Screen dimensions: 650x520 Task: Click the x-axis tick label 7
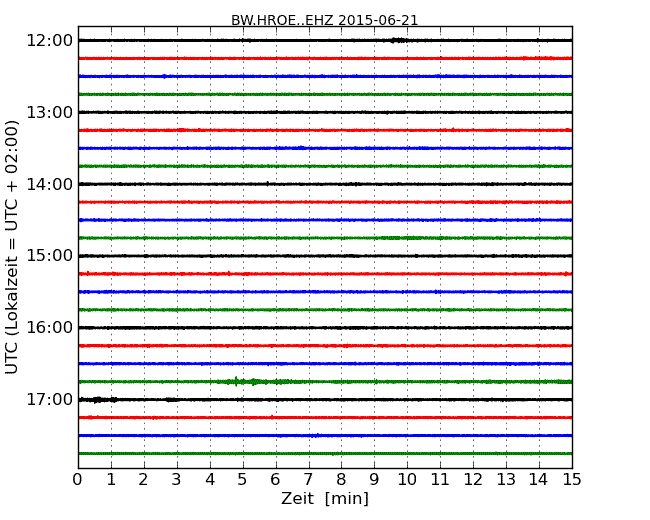pos(308,480)
